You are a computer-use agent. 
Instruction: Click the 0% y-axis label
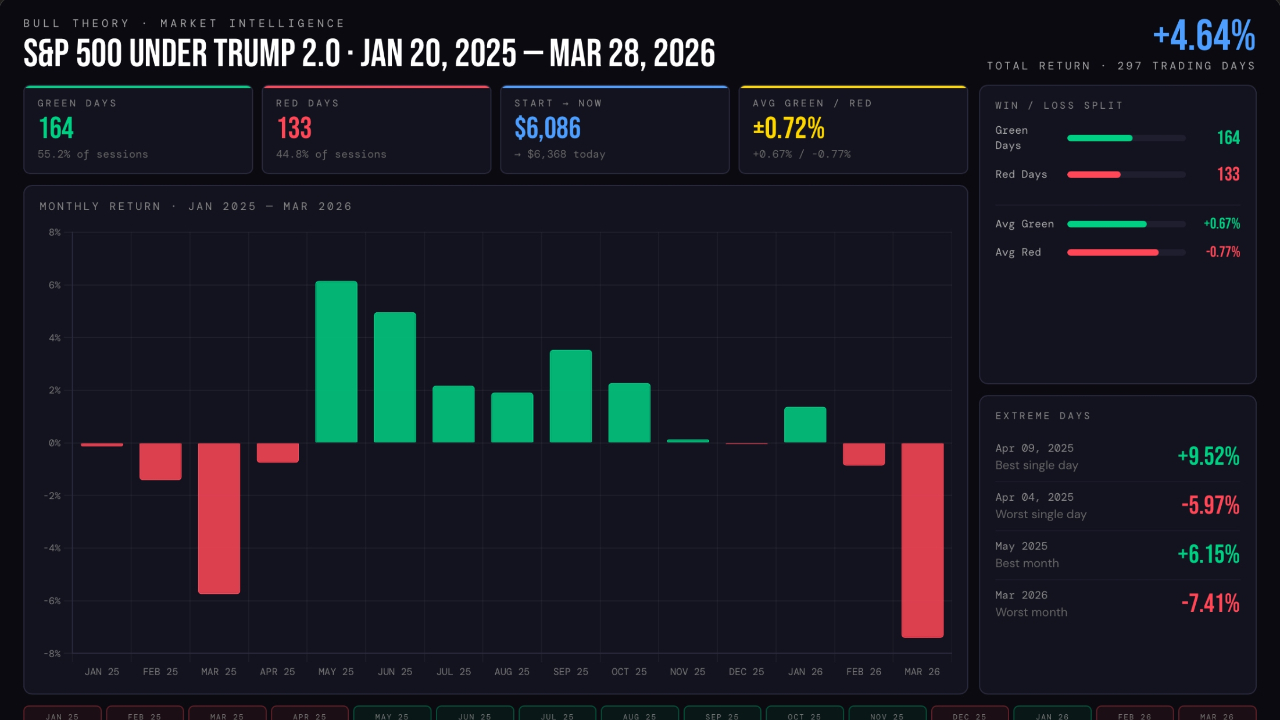54,442
